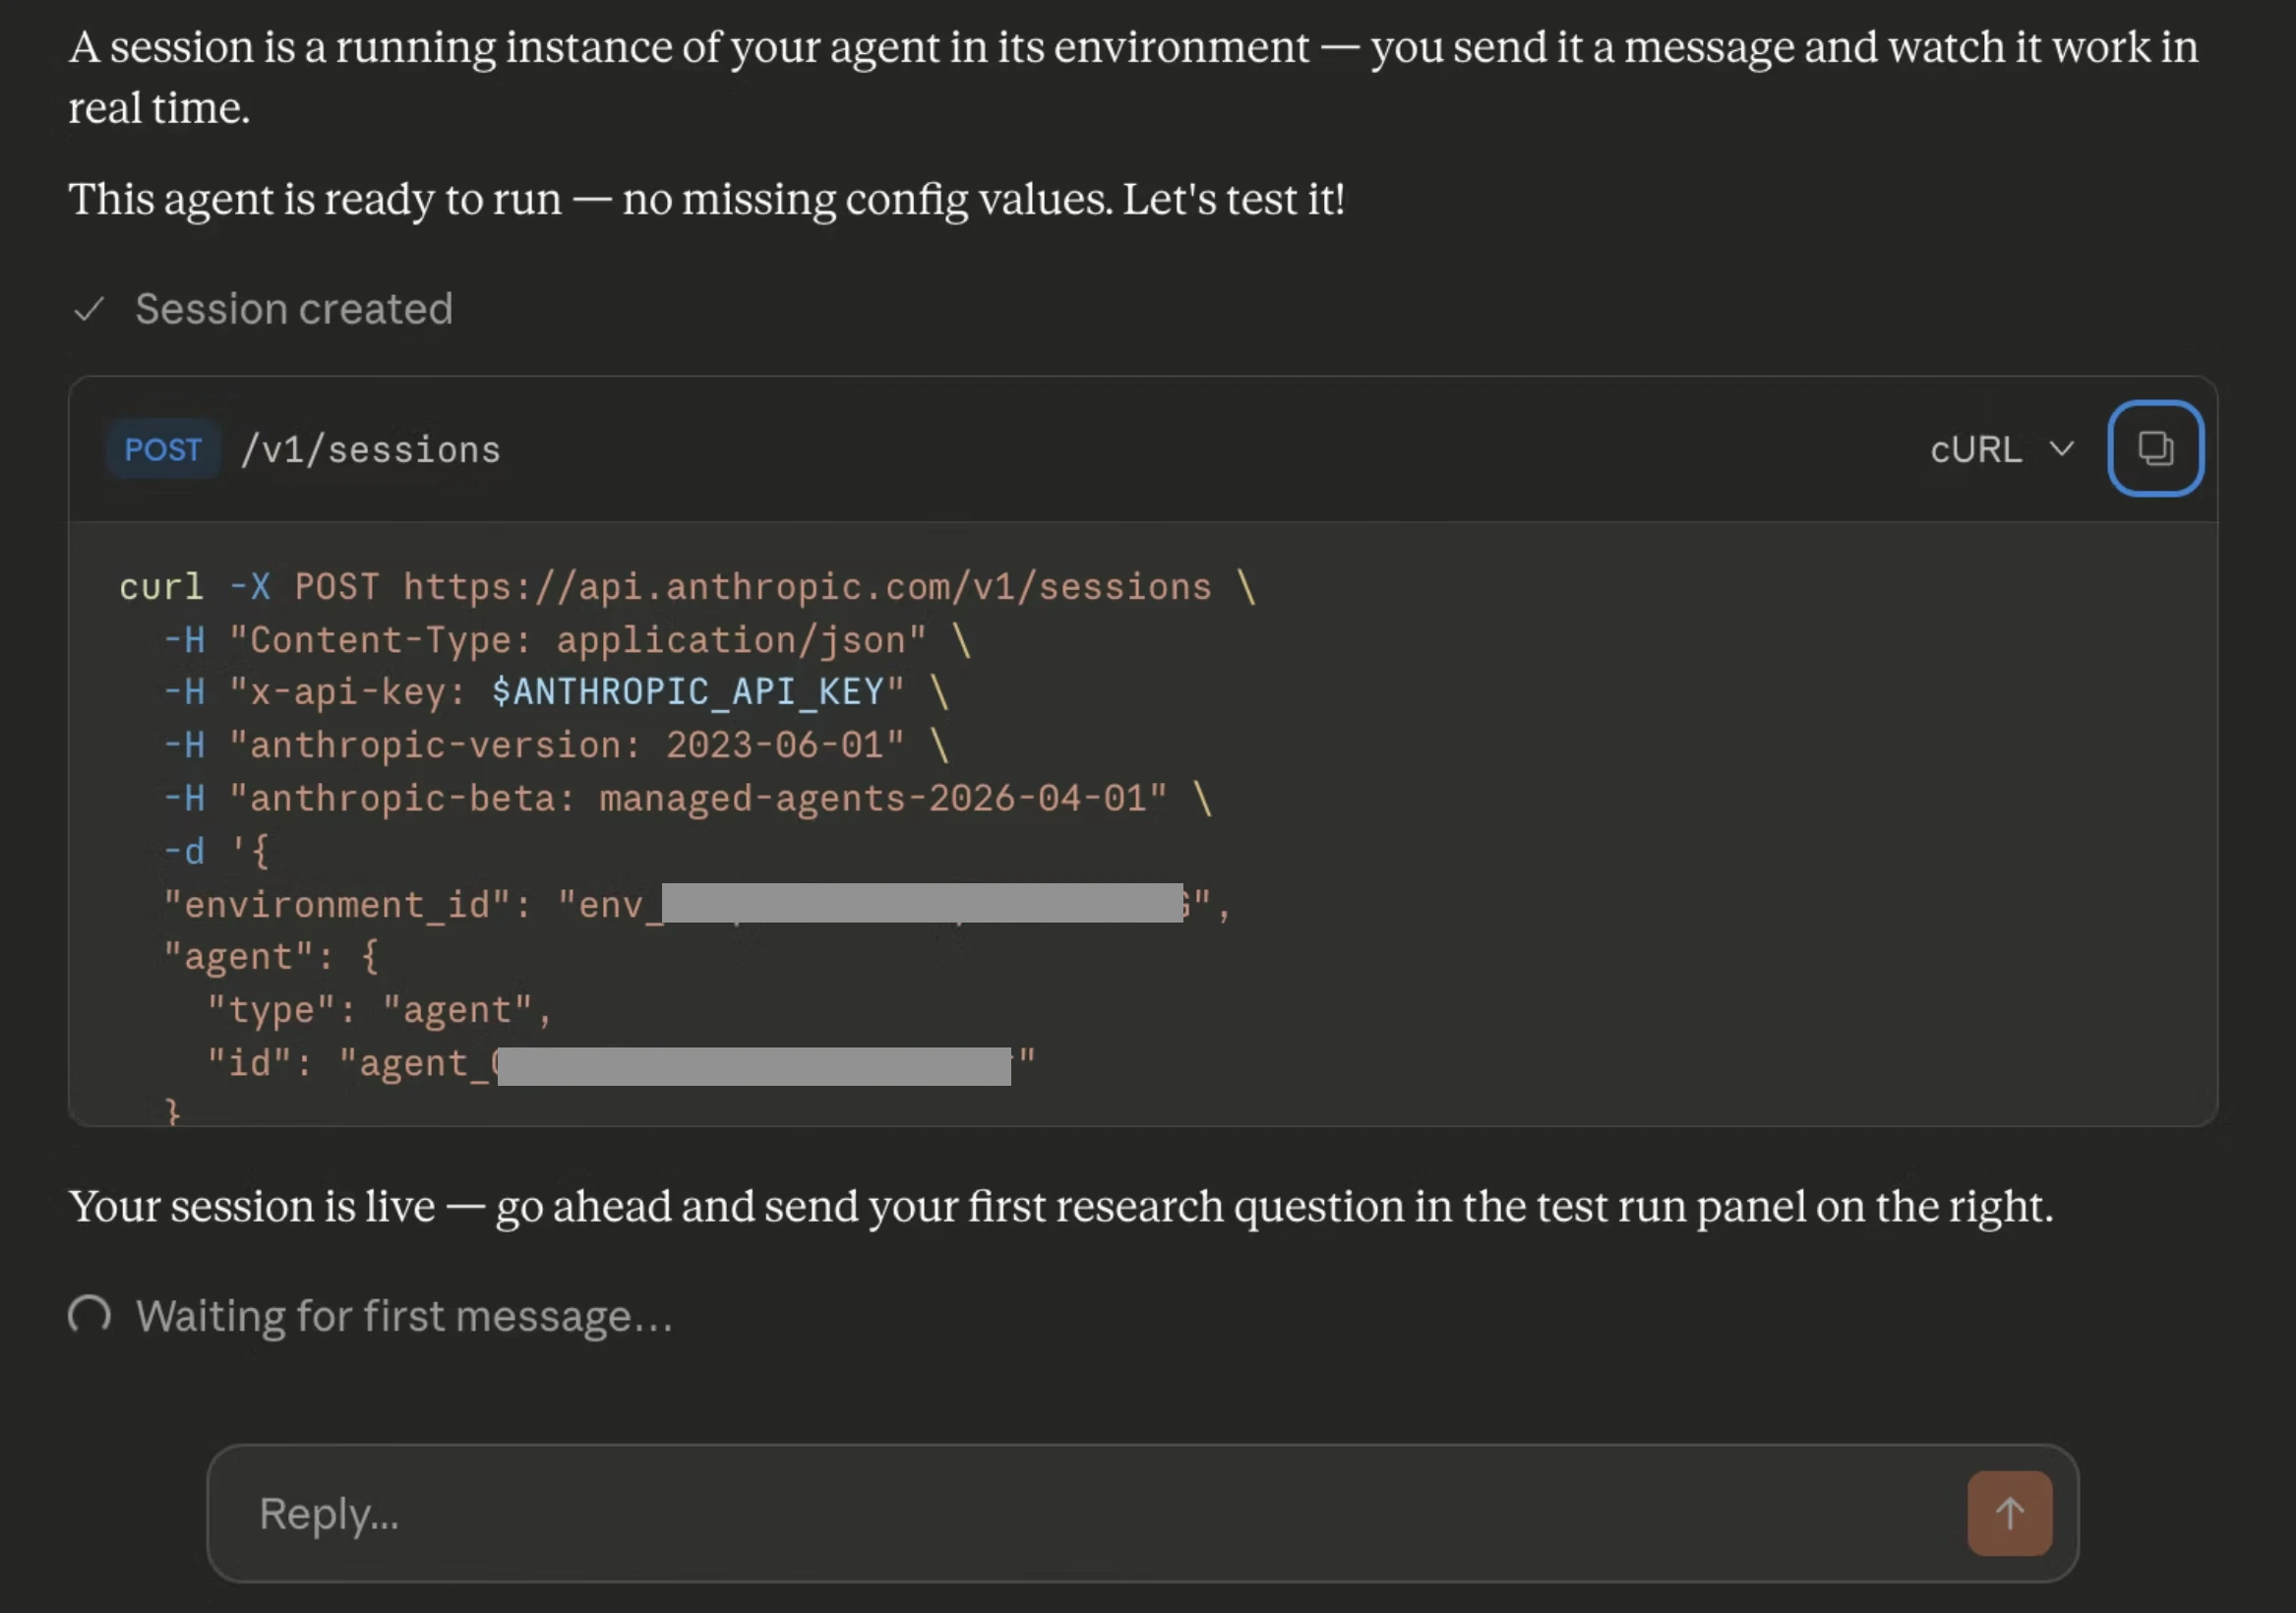The height and width of the screenshot is (1613, 2296).
Task: Send the reply with the arrow button
Action: click(x=2009, y=1512)
